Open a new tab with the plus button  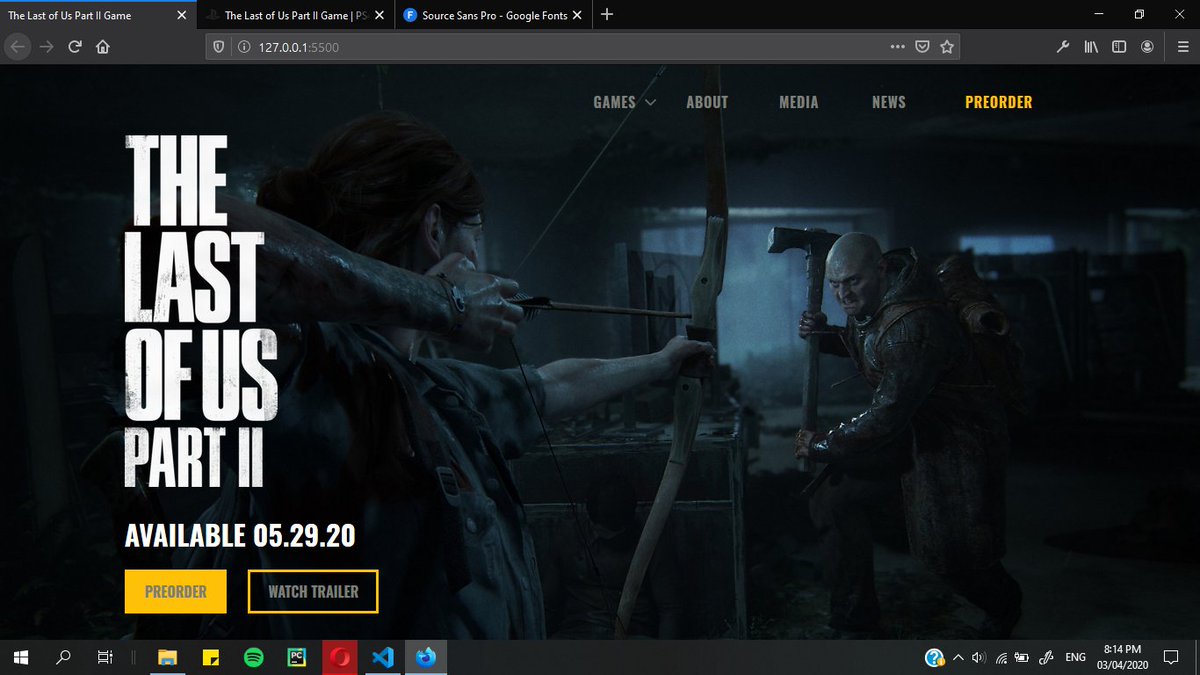click(607, 14)
